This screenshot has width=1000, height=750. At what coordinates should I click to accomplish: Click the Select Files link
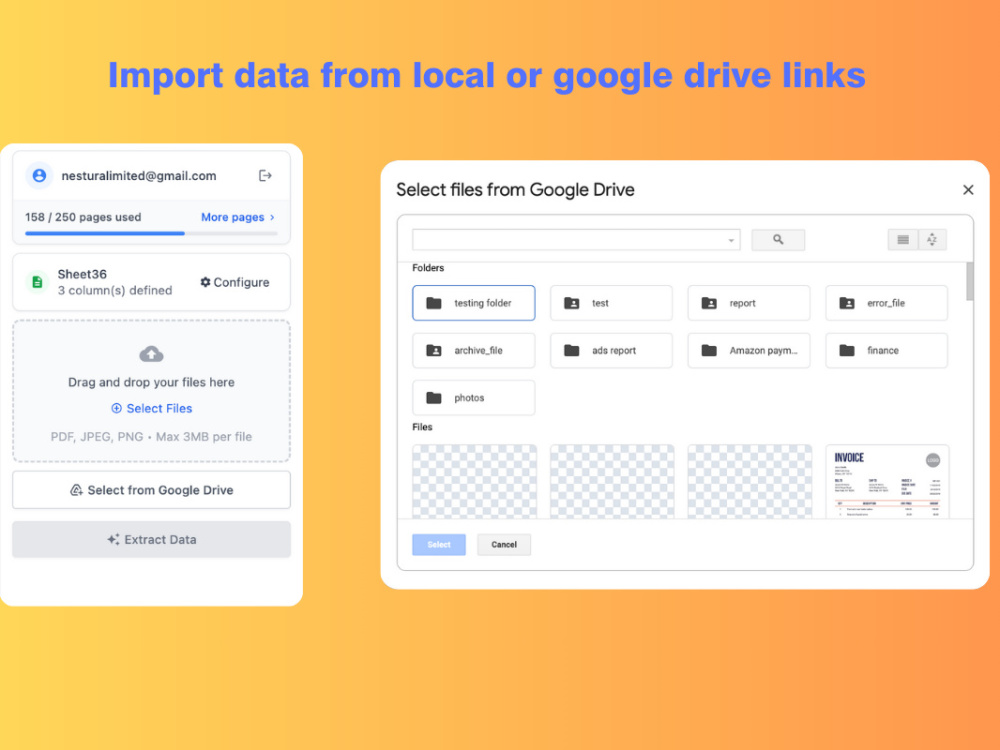click(x=152, y=408)
